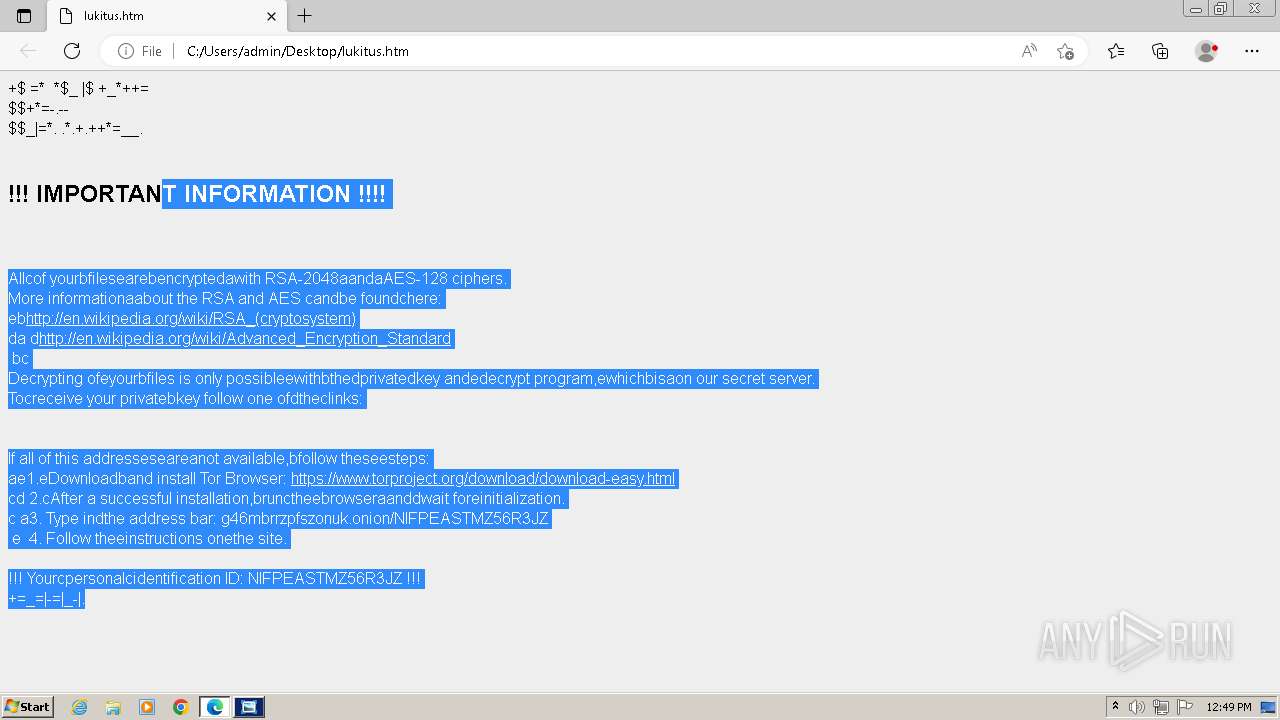
Task: View site information icon next to File
Action: click(x=126, y=51)
